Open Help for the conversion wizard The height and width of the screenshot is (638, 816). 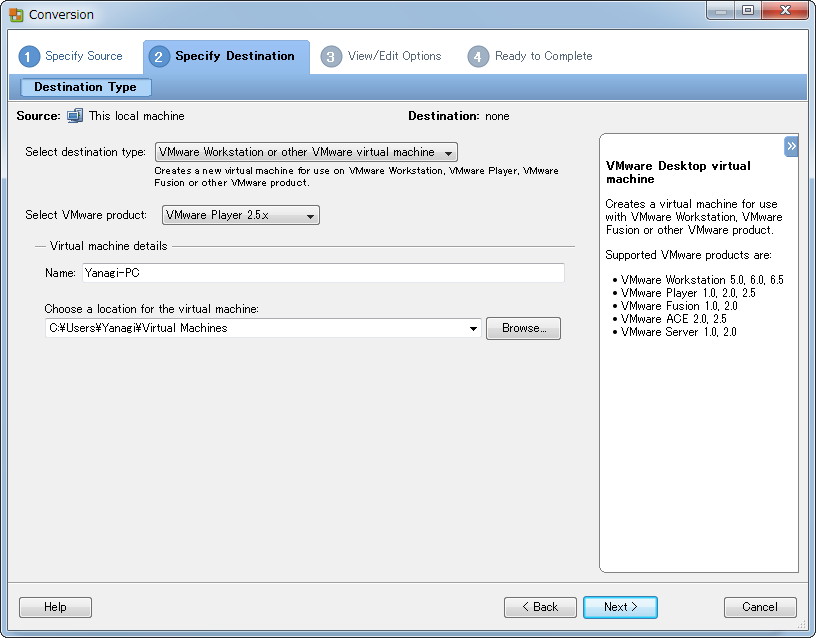tap(55, 607)
